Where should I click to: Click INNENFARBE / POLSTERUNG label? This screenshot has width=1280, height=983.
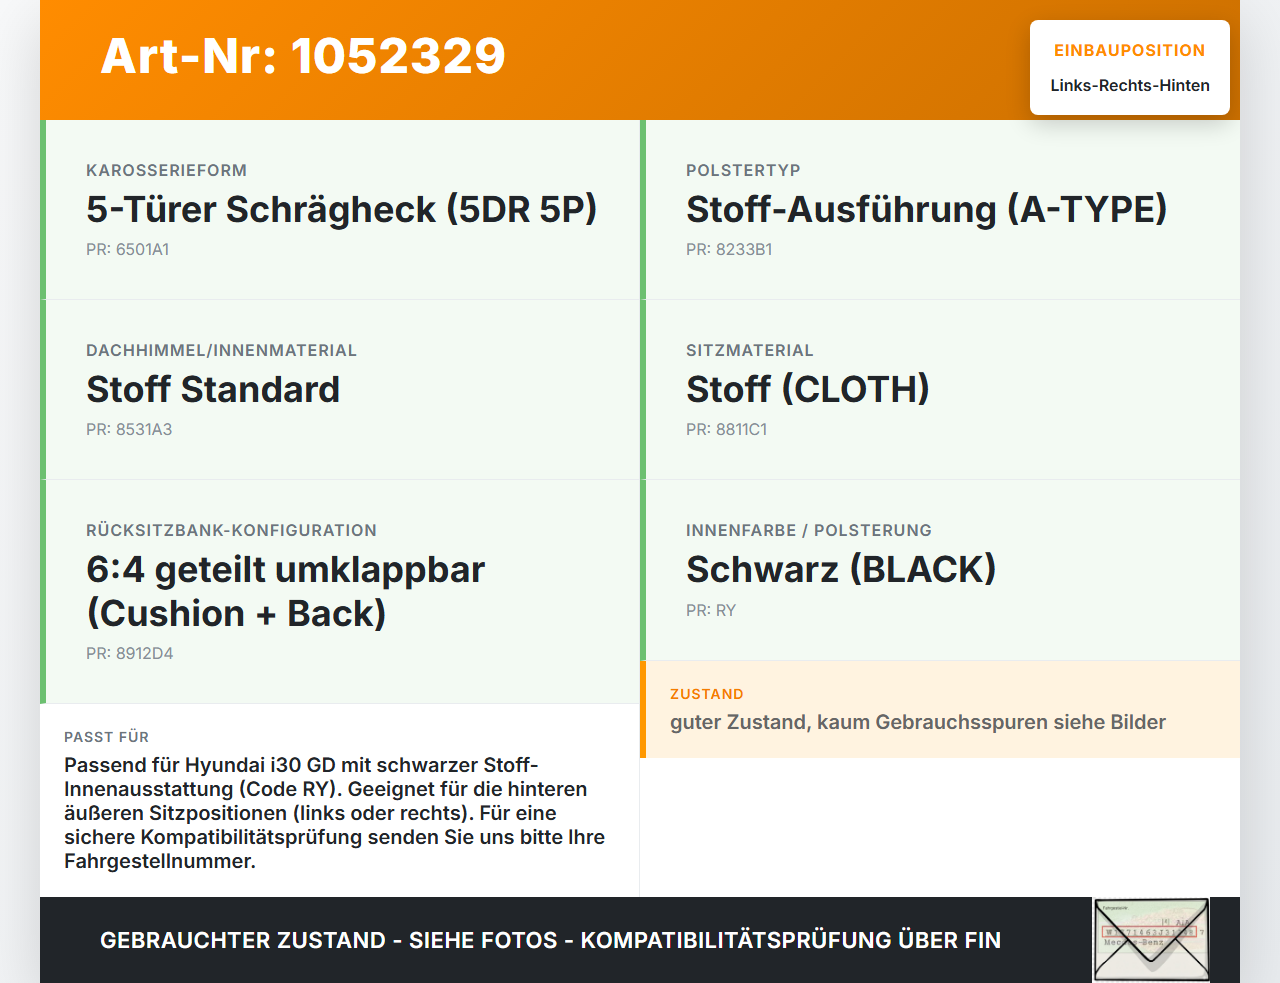[x=808, y=530]
